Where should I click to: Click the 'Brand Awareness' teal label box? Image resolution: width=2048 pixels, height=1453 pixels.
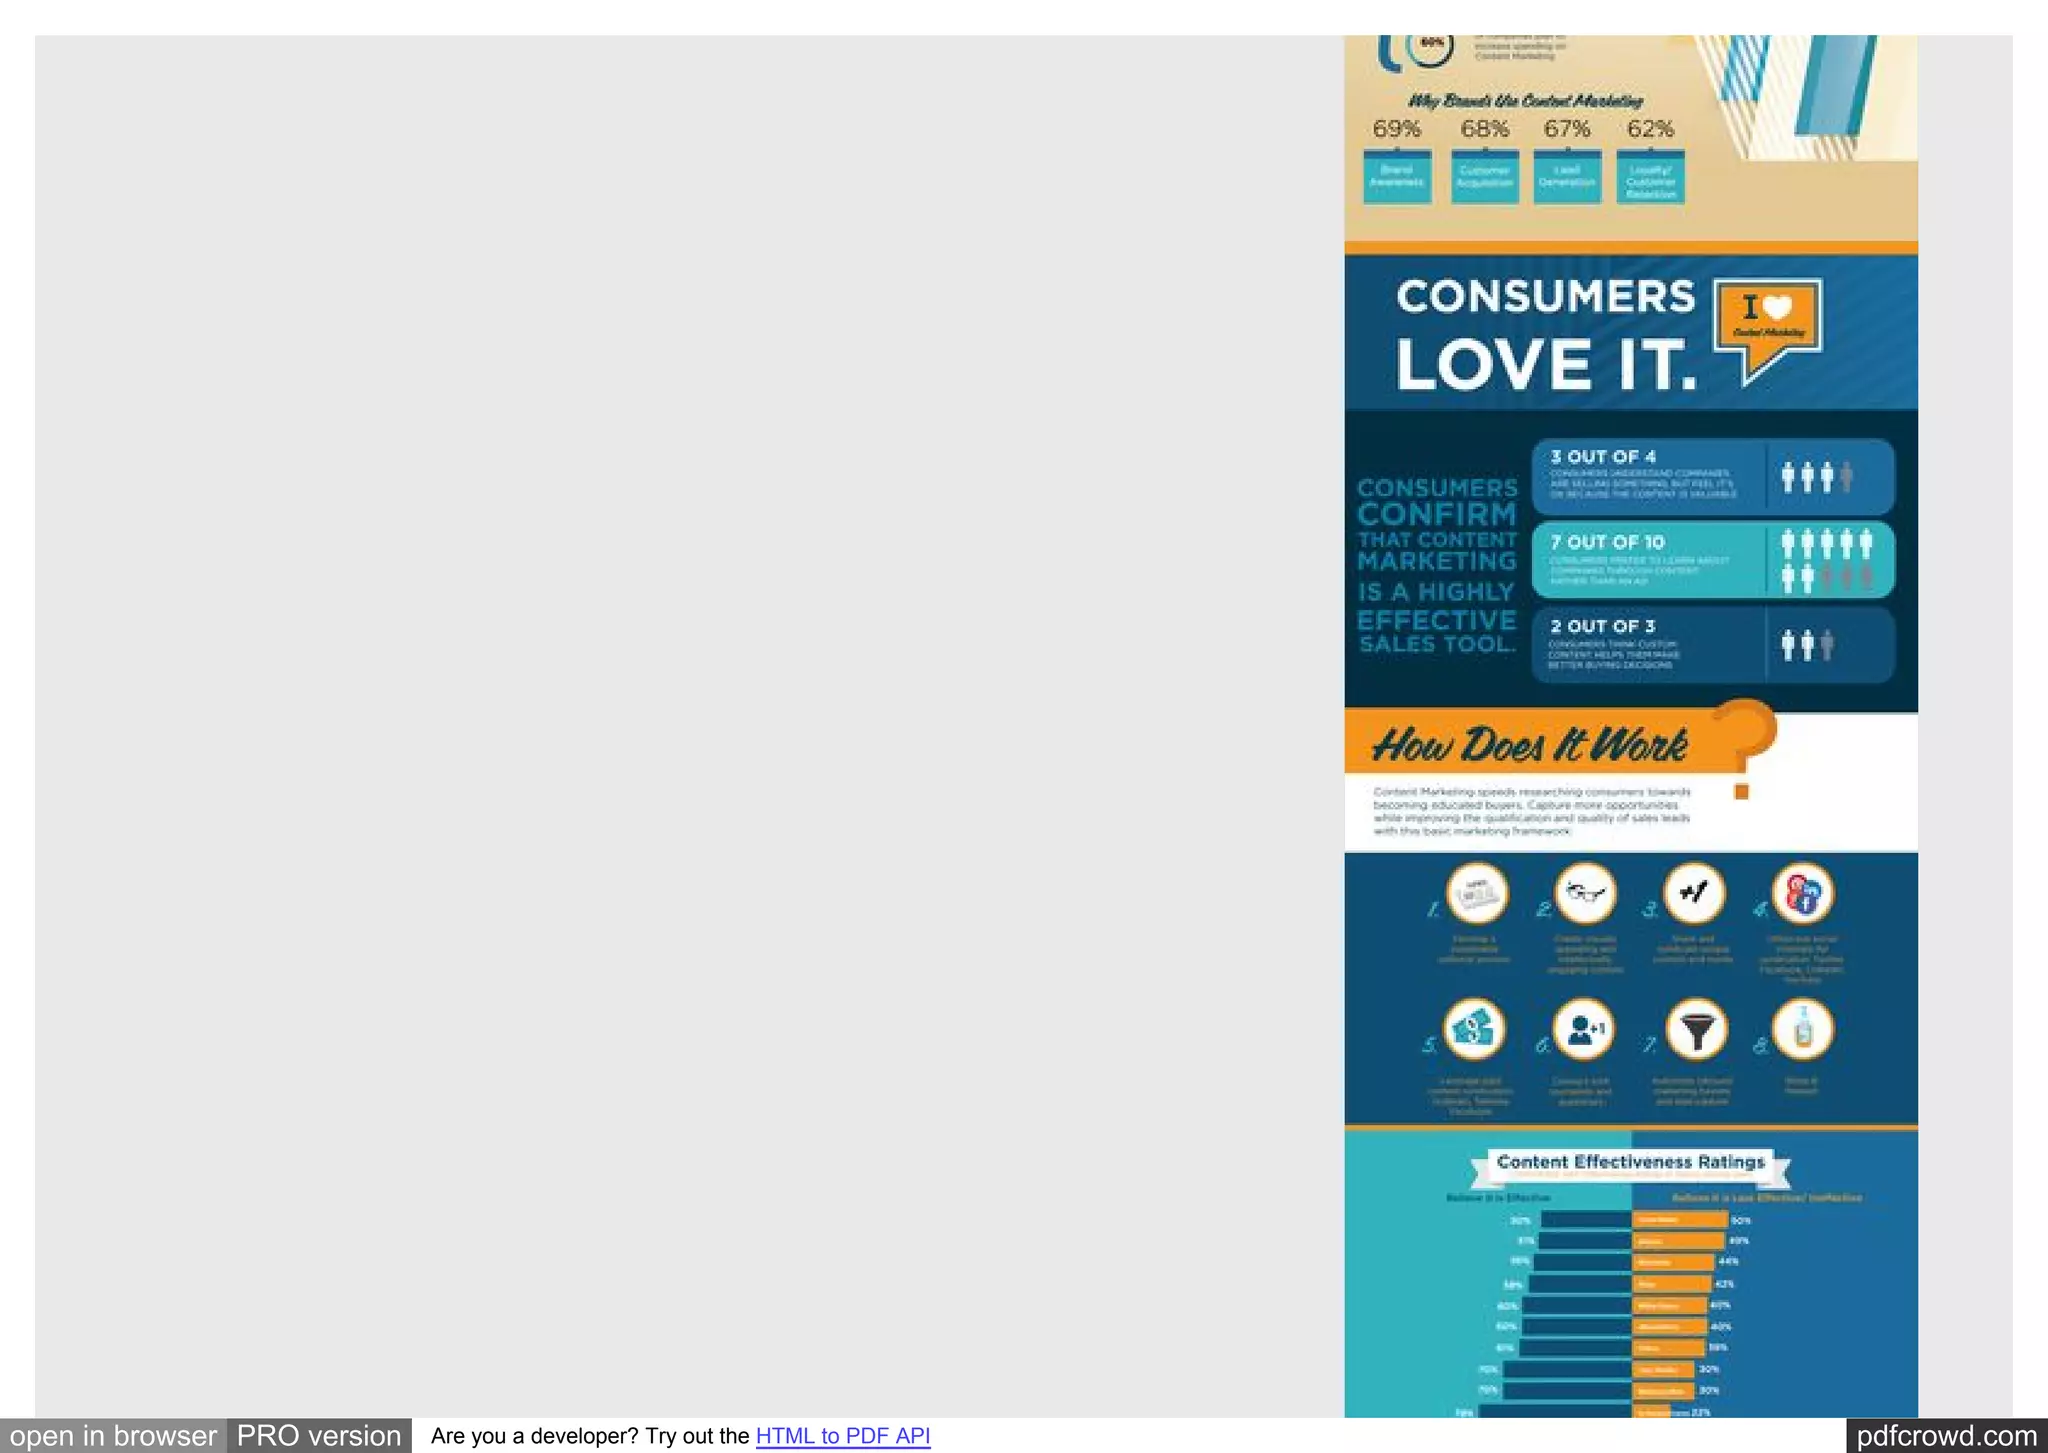1397,177
